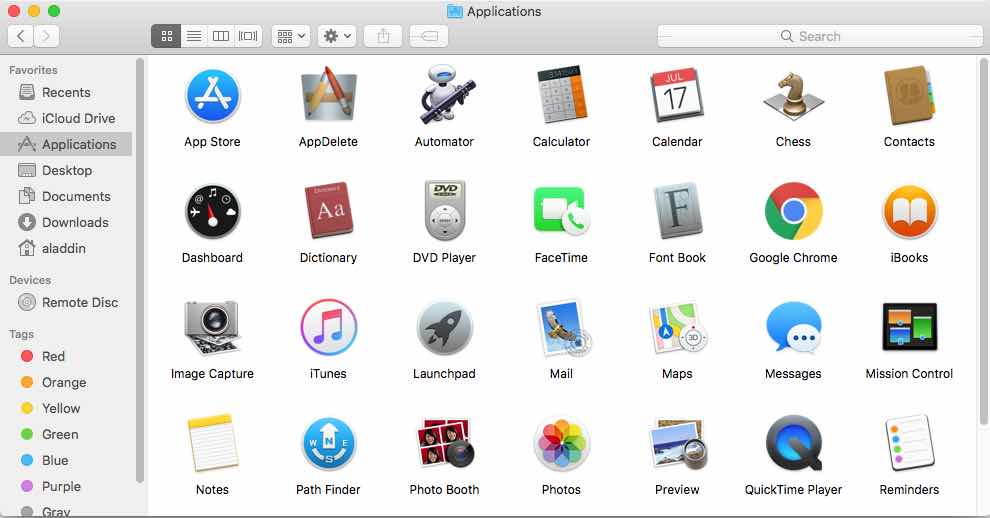Select the iBooks app icon
The height and width of the screenshot is (518, 990).
point(909,212)
